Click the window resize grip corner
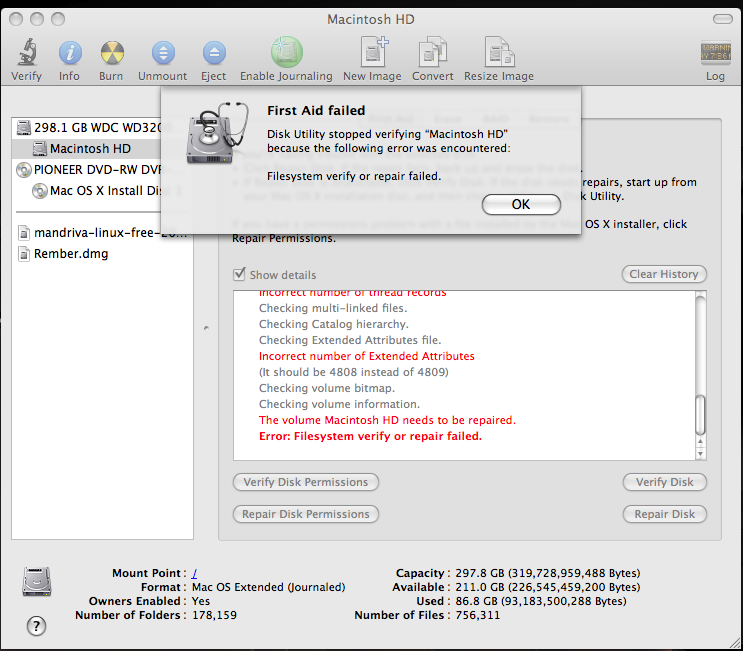The image size is (743, 651). (735, 643)
